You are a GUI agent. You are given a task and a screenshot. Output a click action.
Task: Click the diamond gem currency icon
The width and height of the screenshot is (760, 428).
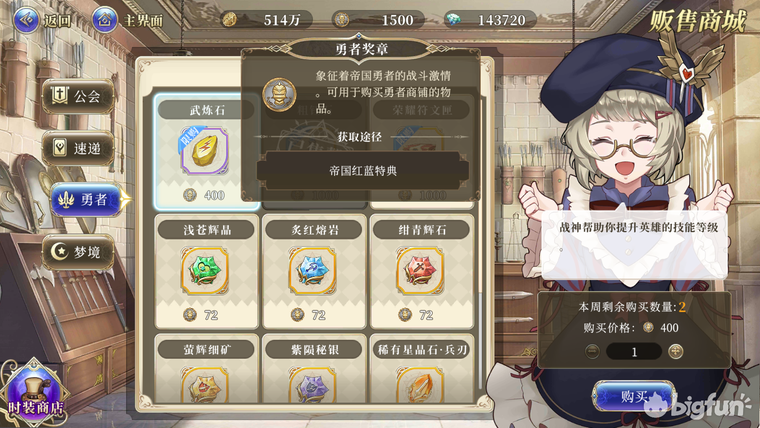point(453,20)
